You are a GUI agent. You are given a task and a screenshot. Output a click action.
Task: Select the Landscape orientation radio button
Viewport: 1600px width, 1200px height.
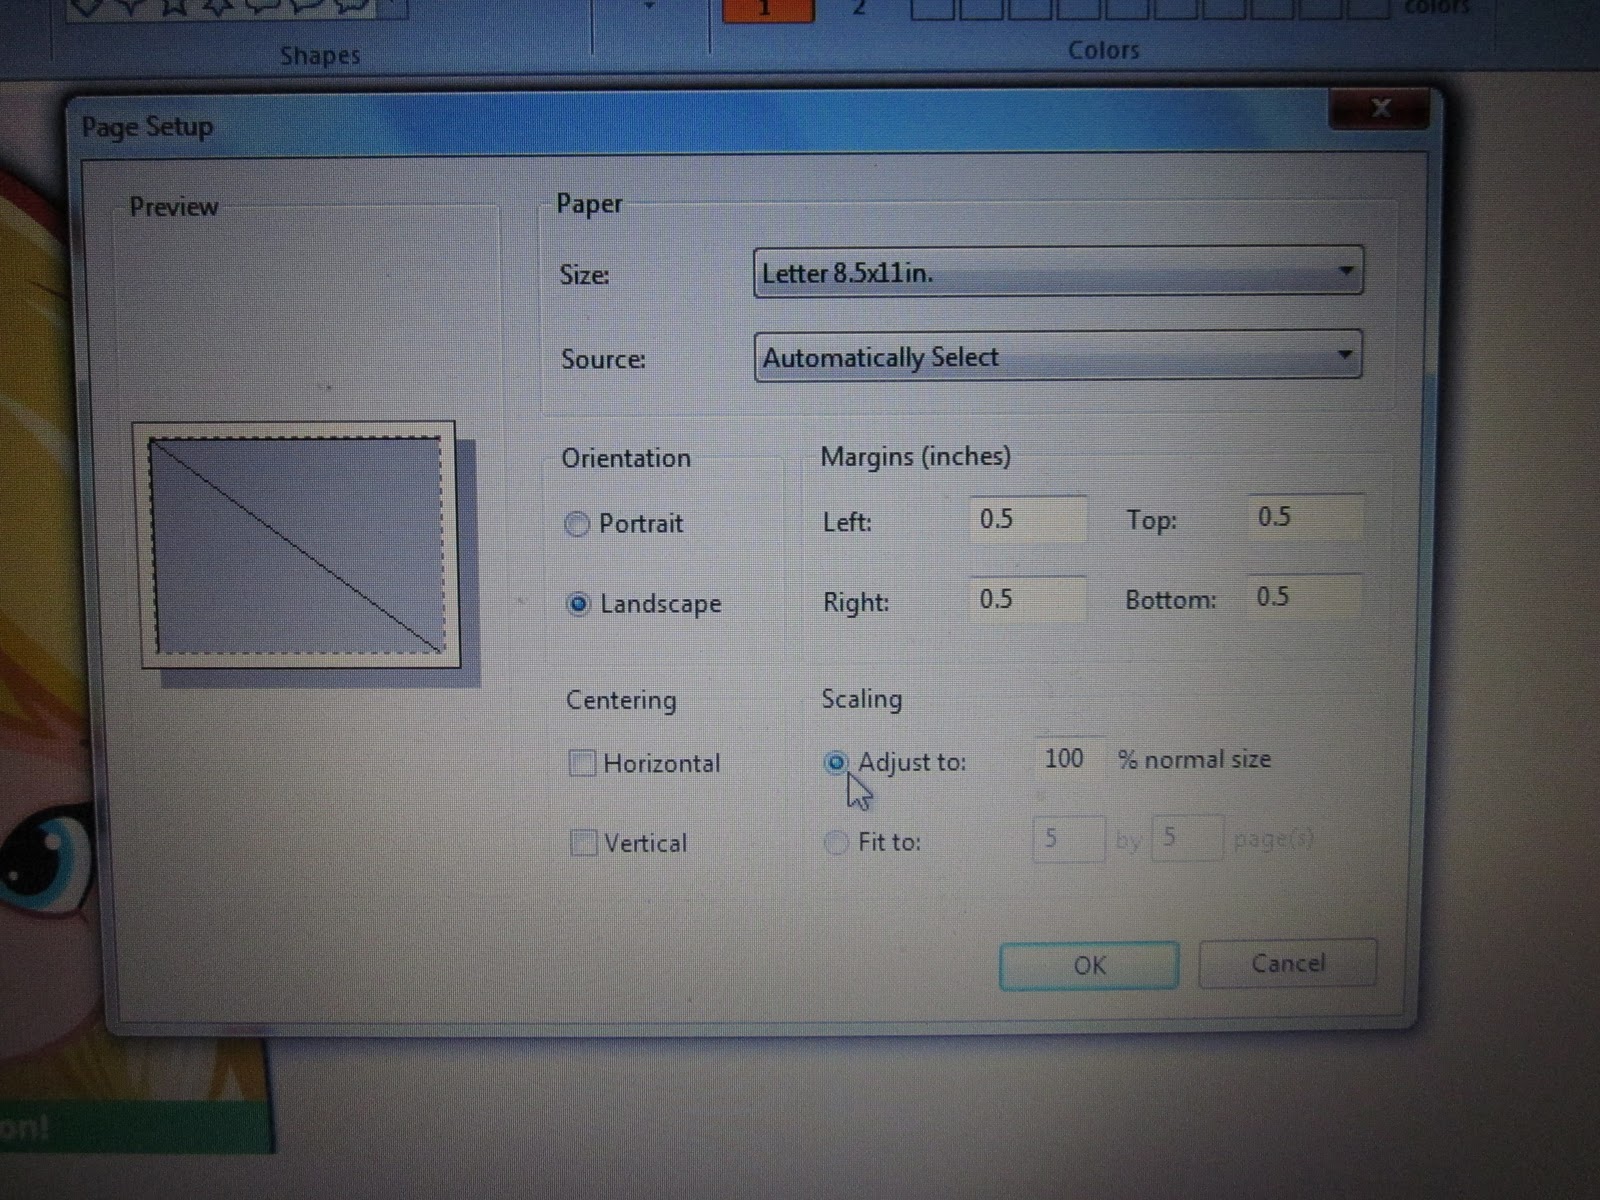pos(578,604)
